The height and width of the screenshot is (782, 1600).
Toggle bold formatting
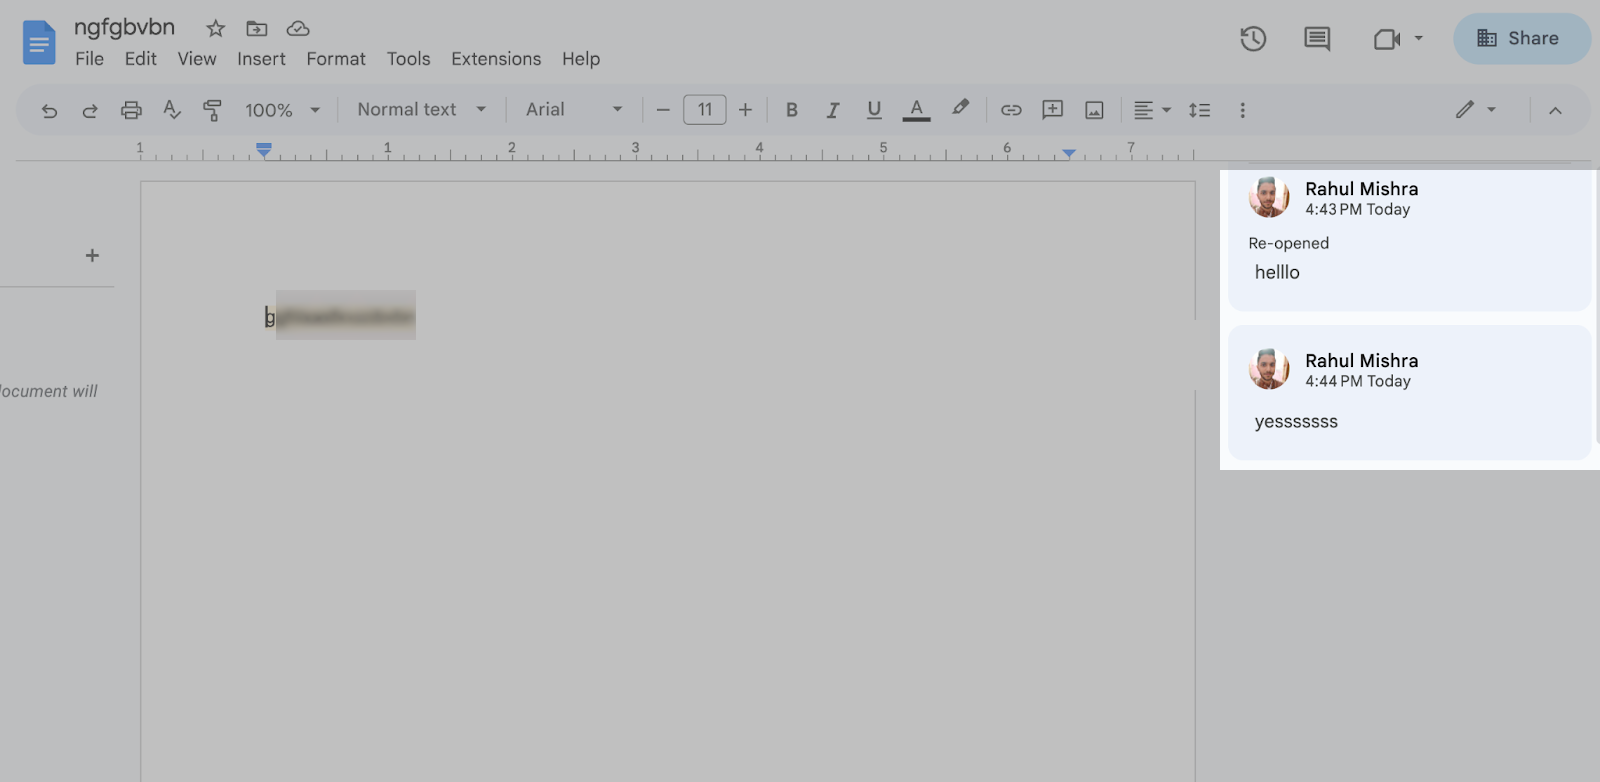point(791,110)
